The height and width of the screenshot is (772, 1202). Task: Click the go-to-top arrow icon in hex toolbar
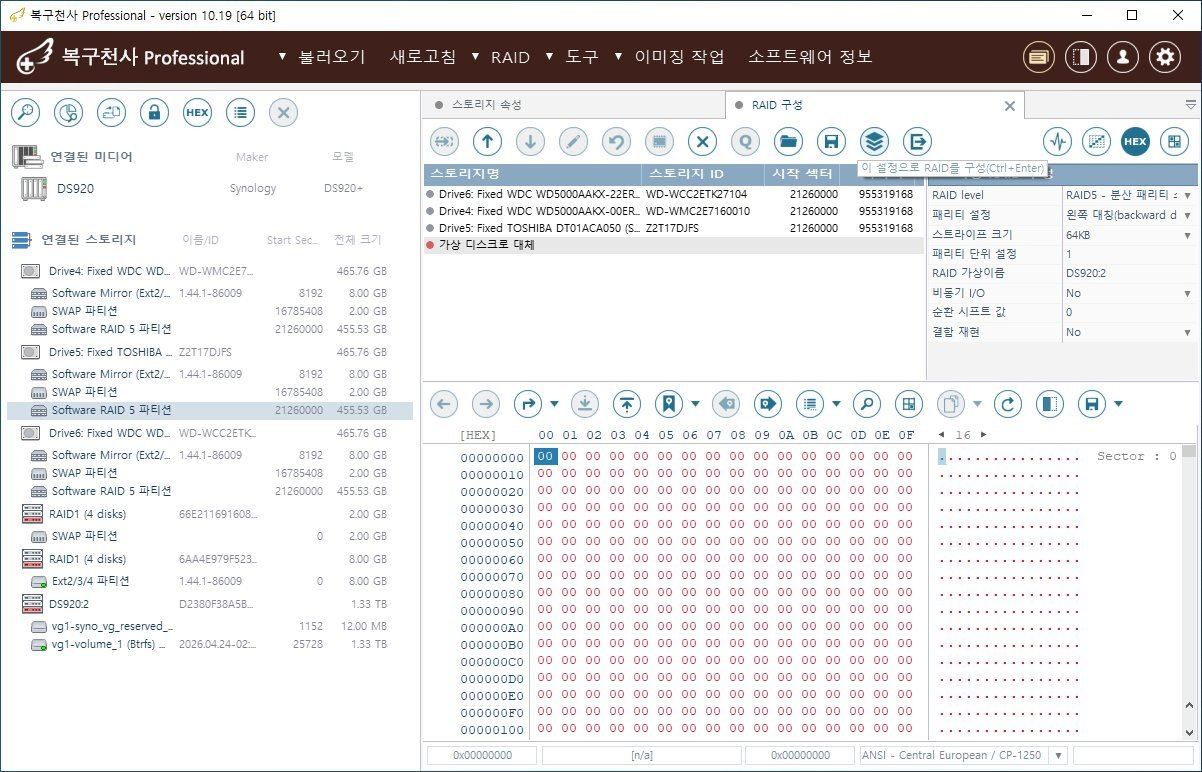pos(627,404)
